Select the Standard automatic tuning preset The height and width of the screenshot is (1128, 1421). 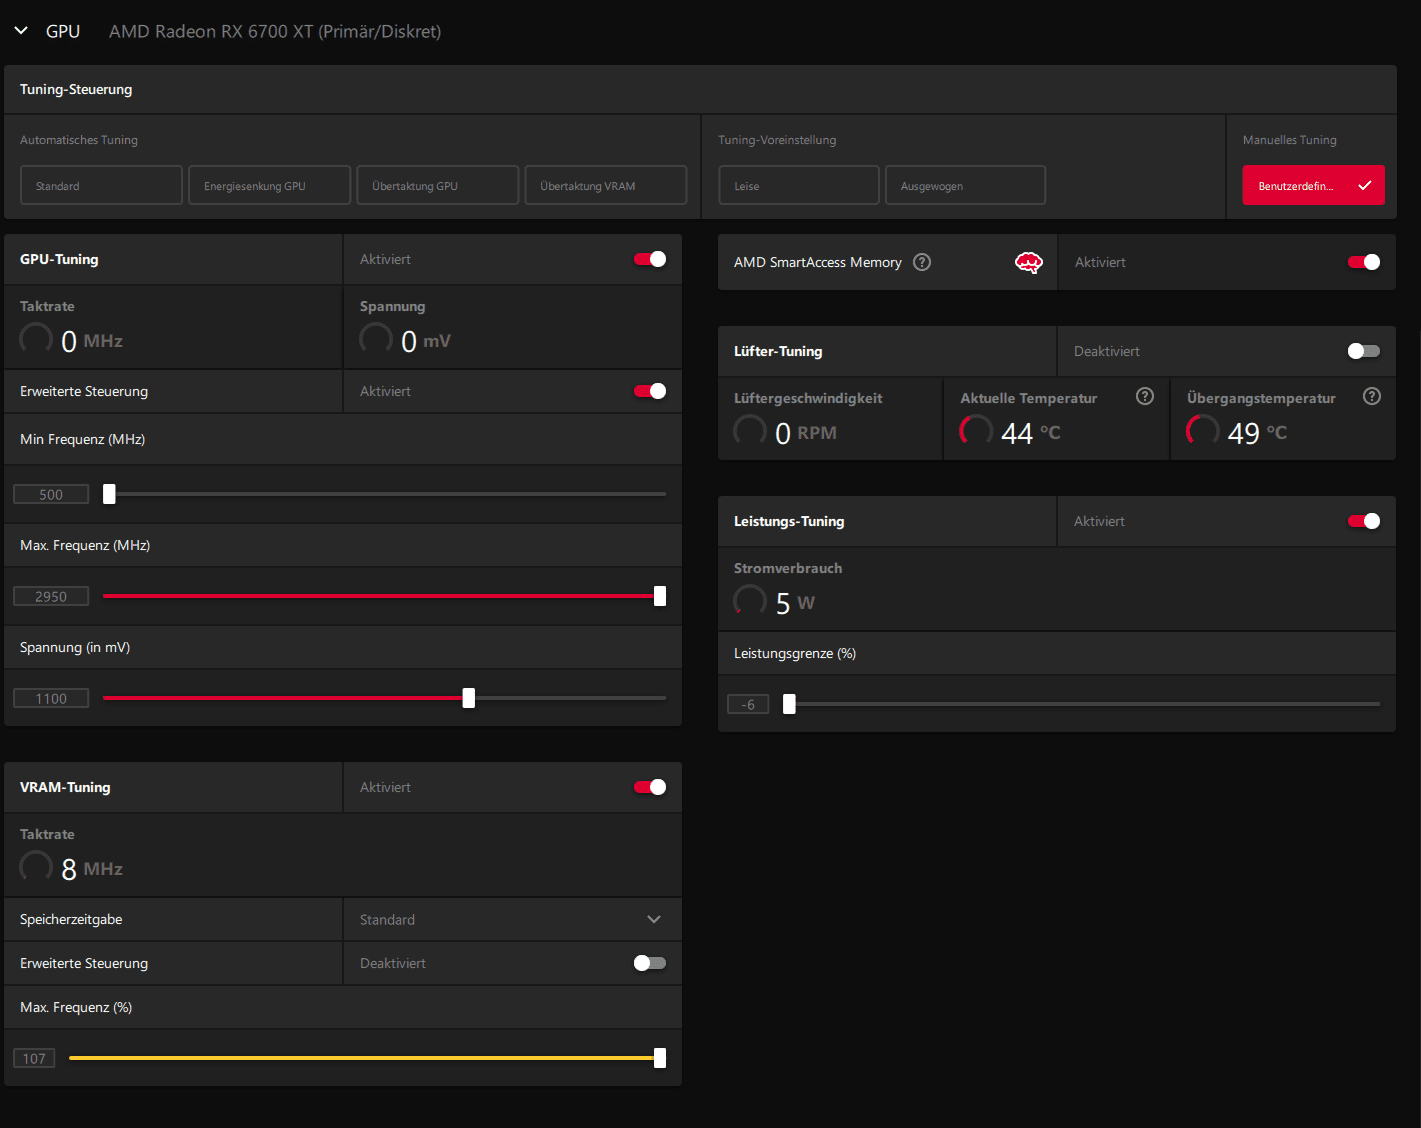[x=101, y=186]
